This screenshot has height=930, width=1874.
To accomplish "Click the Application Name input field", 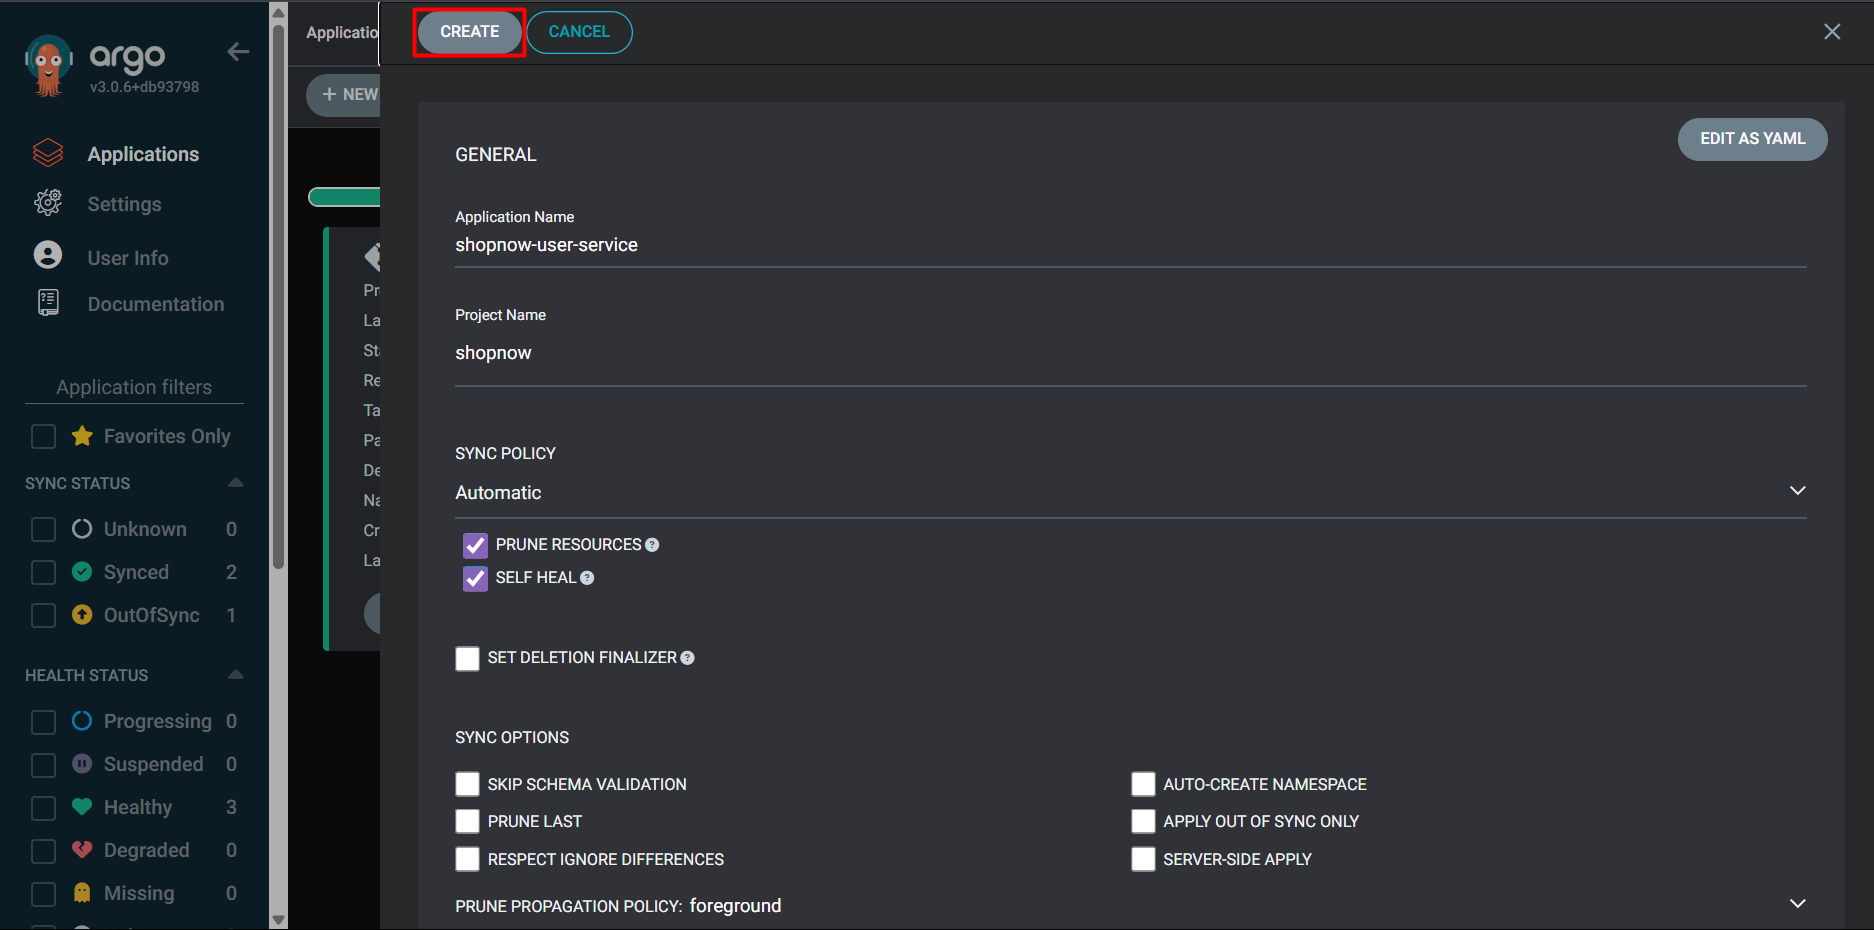I will click(1130, 246).
